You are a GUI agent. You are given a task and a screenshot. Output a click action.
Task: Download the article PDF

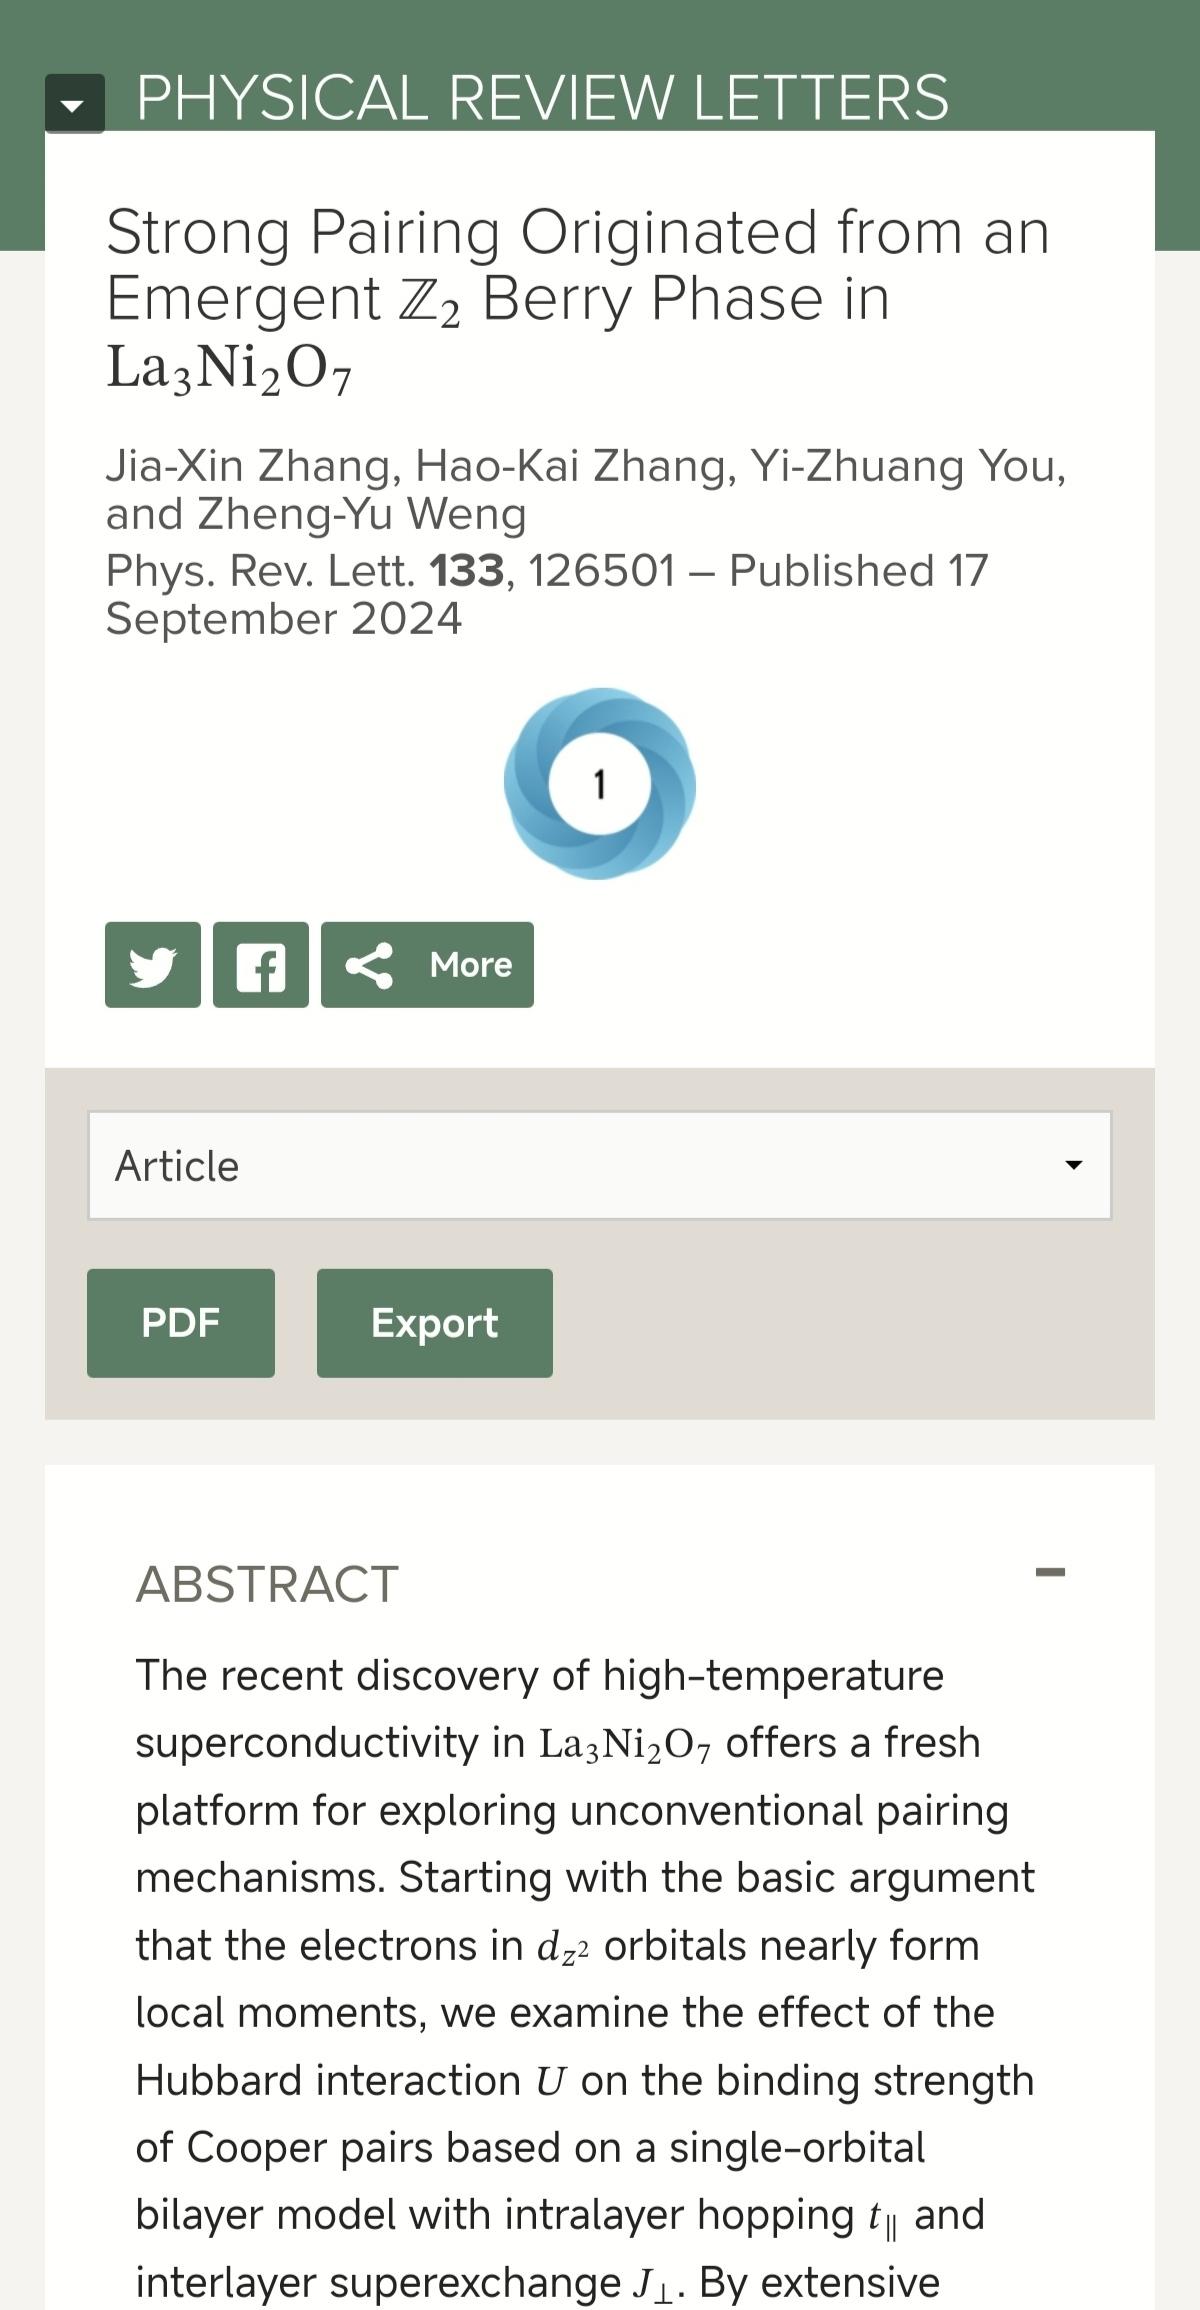181,1323
